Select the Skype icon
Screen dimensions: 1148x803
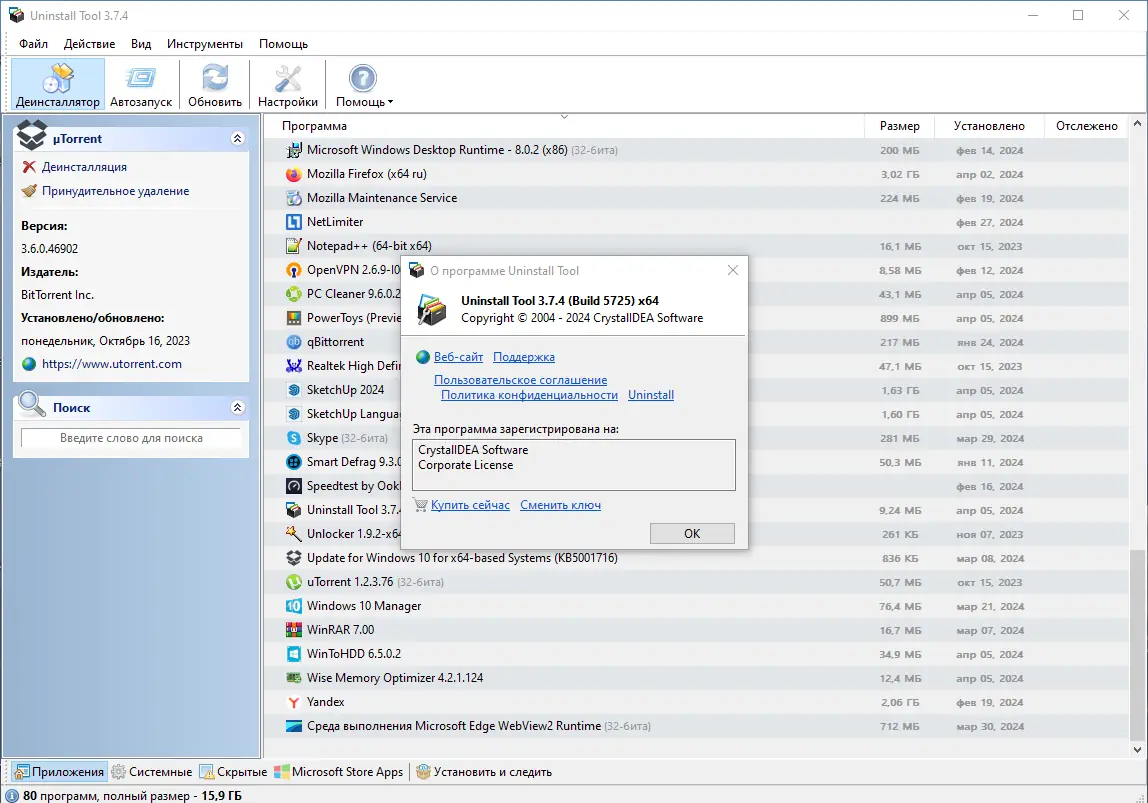pyautogui.click(x=294, y=438)
